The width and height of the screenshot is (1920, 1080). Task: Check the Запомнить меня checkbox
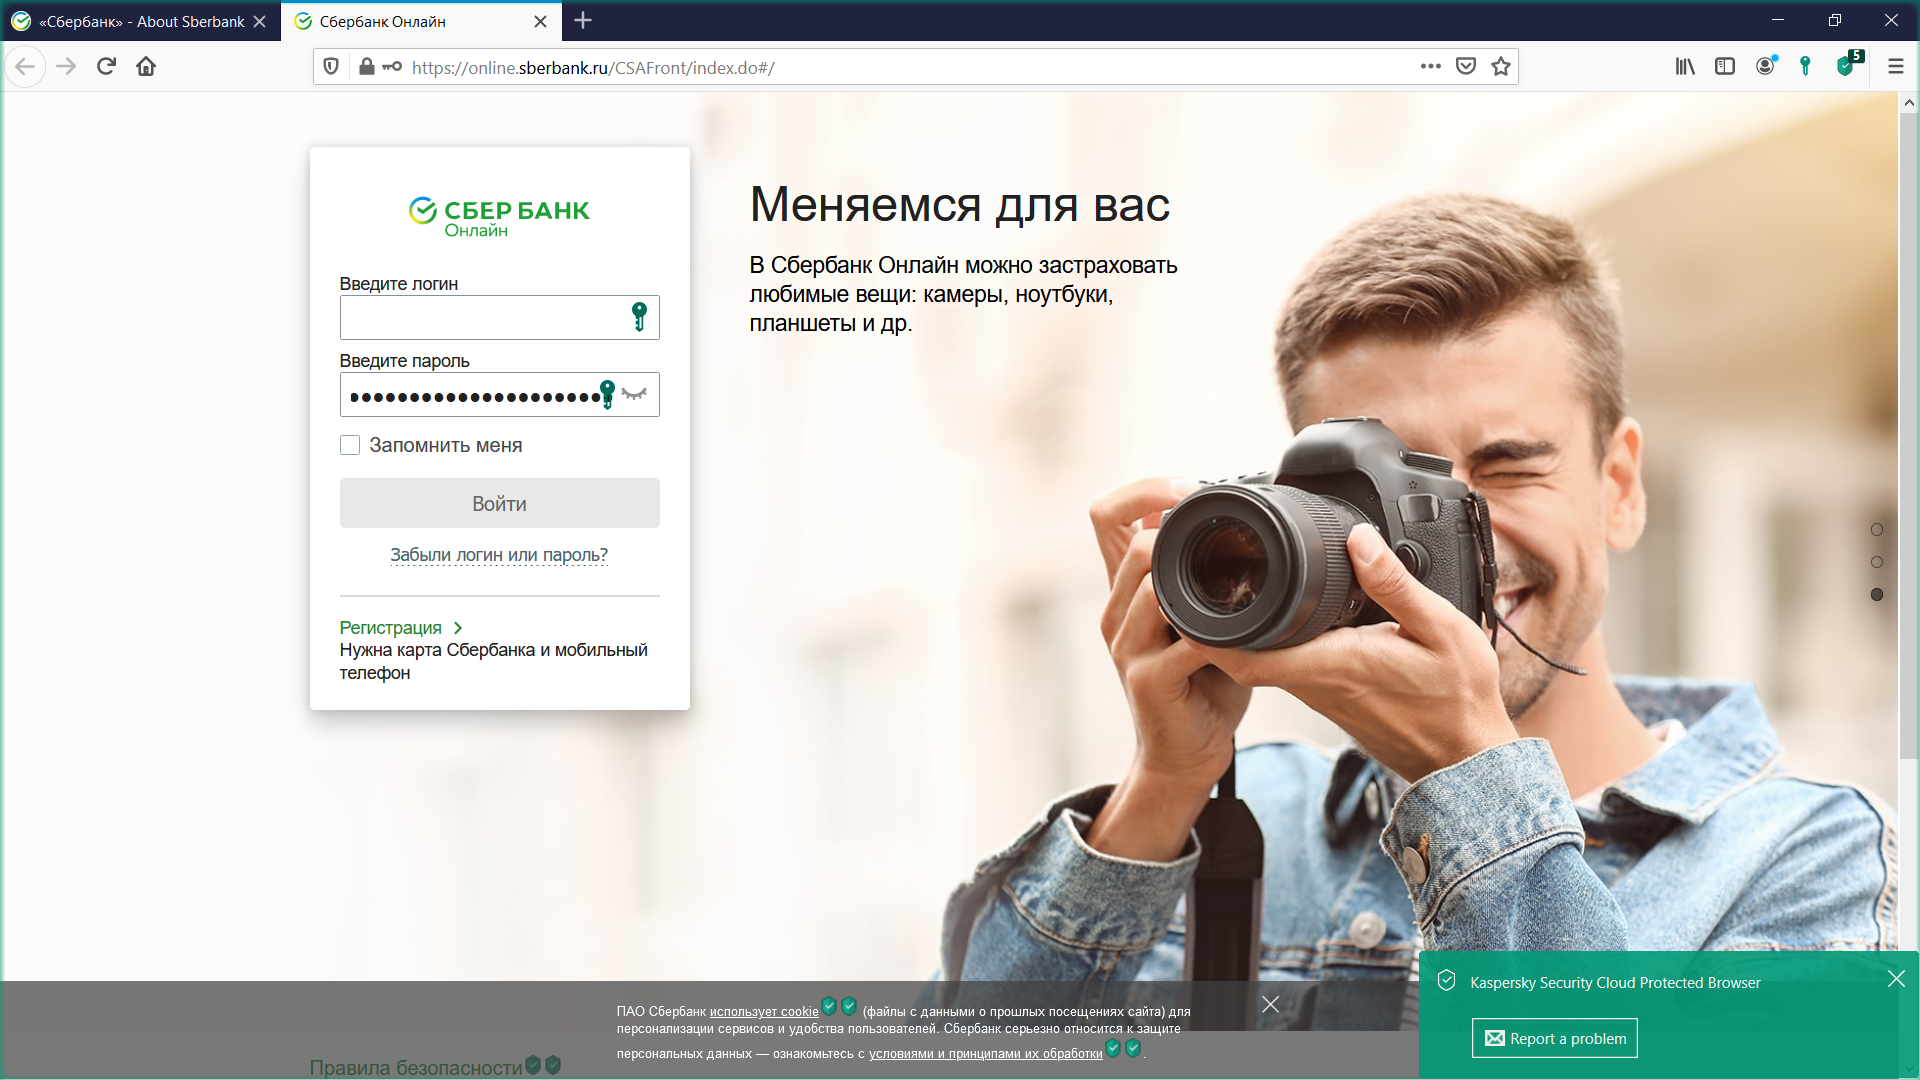pyautogui.click(x=350, y=445)
